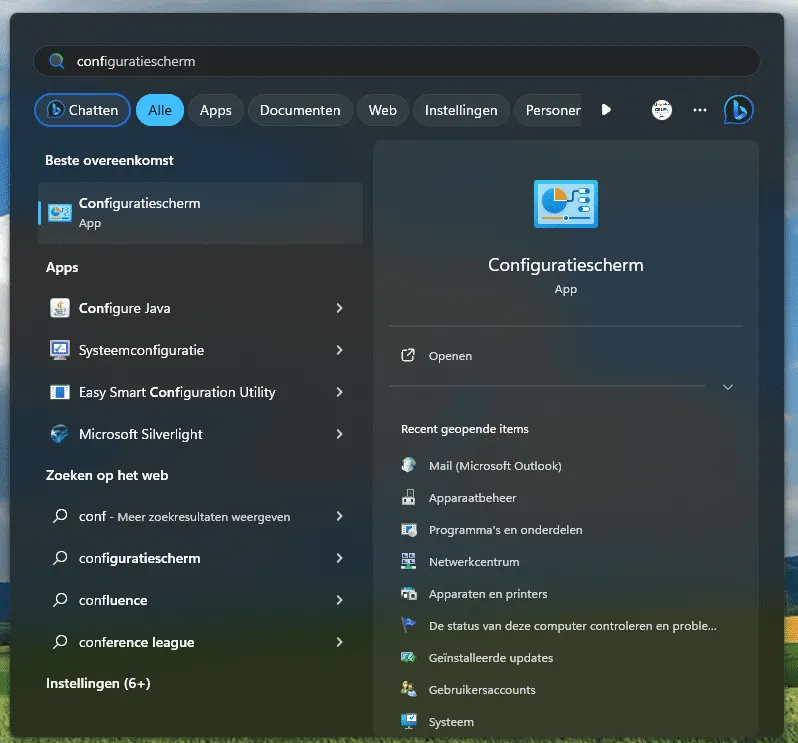Click the search input field
This screenshot has width=798, height=743.
tap(400, 61)
